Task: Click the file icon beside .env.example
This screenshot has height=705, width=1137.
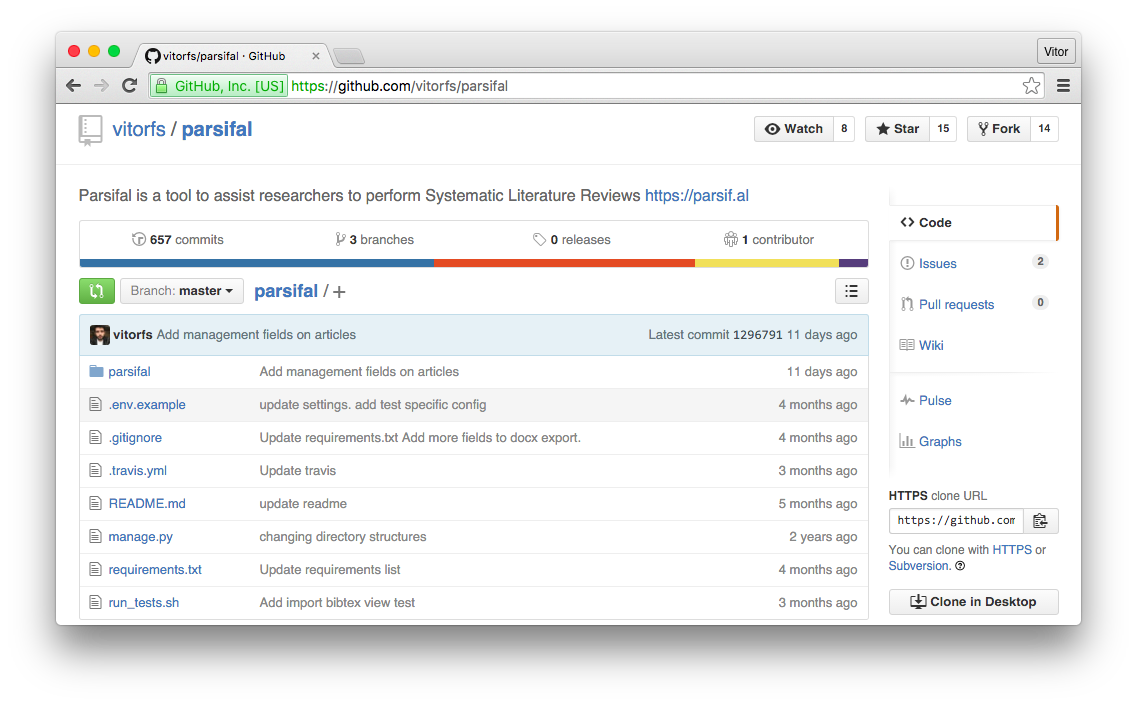Action: (95, 404)
